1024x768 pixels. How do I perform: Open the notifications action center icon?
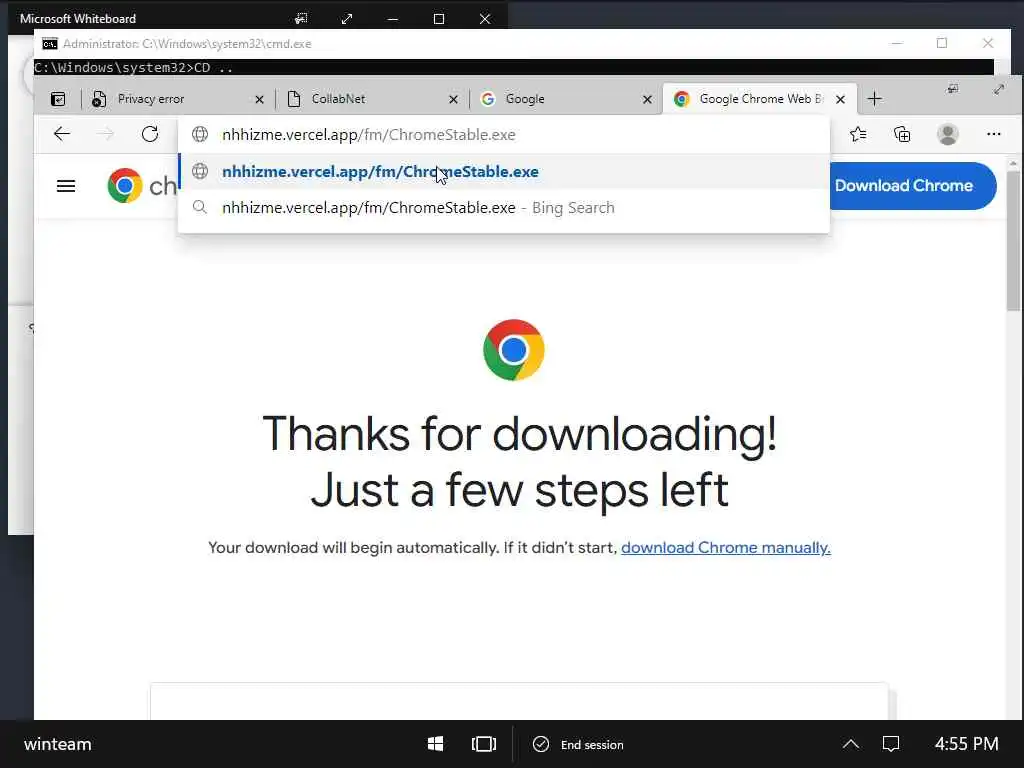click(x=891, y=744)
